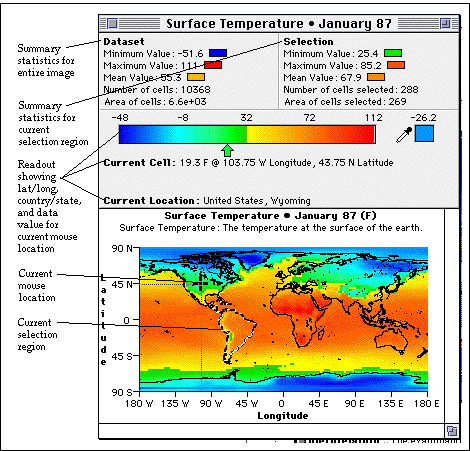Click 'Mean Value: 67.9' in Selection

pyautogui.click(x=322, y=78)
